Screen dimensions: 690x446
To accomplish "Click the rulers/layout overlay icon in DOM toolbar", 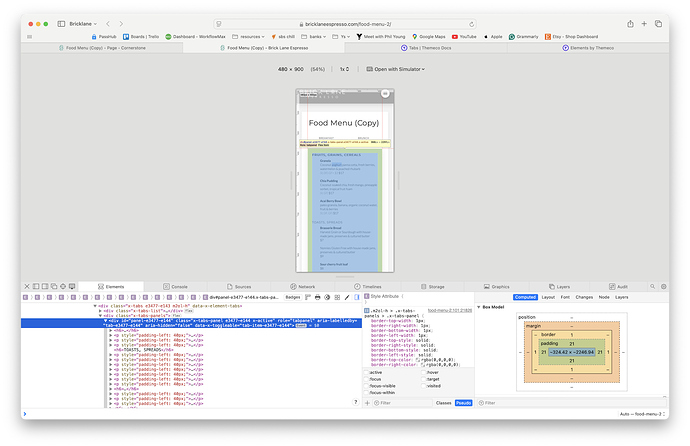I will tap(308, 297).
